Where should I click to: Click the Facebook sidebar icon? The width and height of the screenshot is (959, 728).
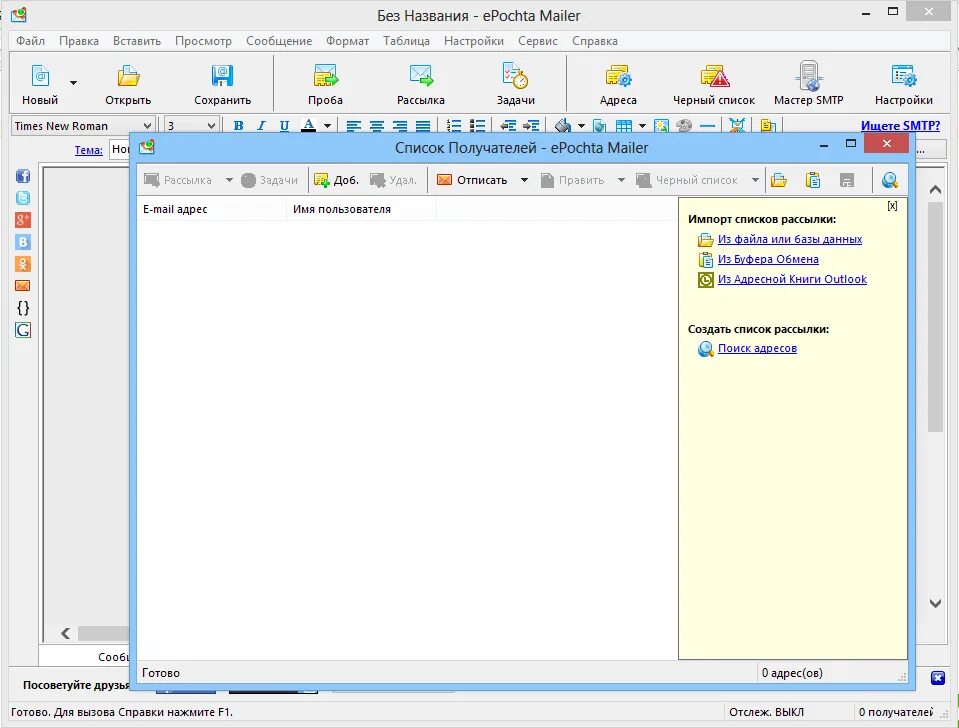(23, 176)
